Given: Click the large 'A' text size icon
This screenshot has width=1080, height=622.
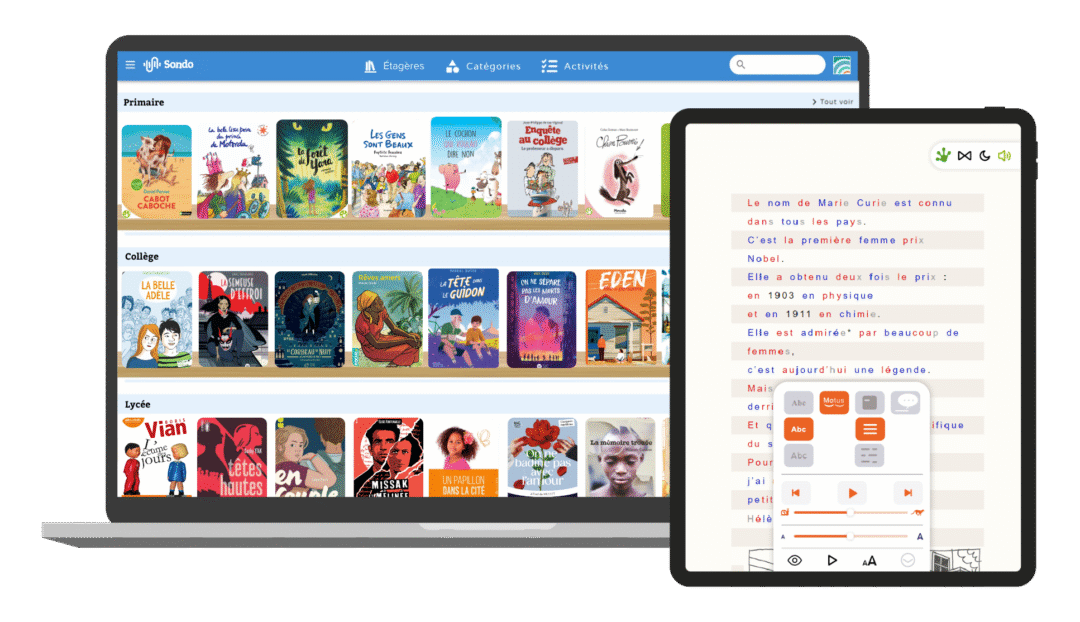Looking at the screenshot, I should [x=920, y=536].
